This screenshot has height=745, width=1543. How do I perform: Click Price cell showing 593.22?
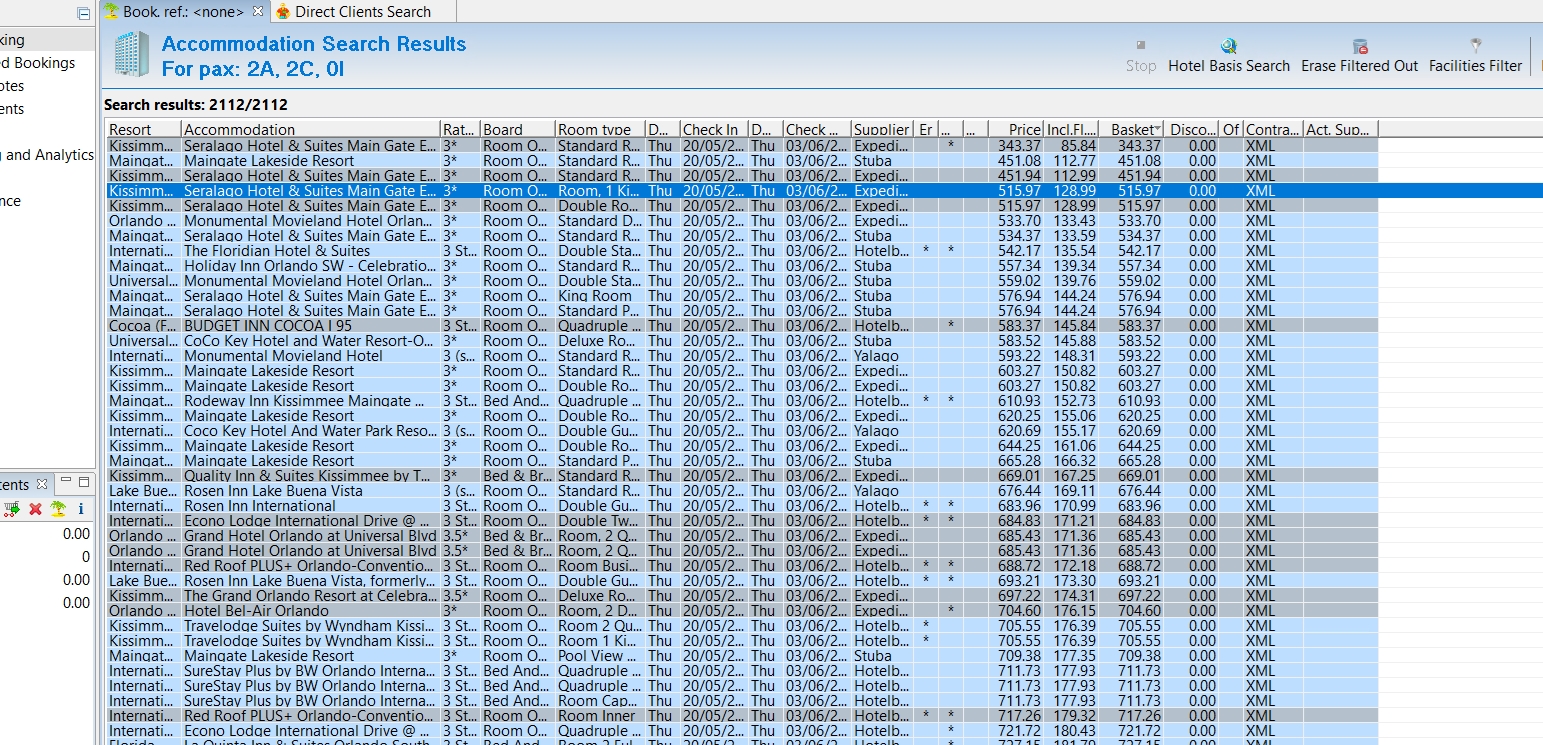tap(1016, 355)
